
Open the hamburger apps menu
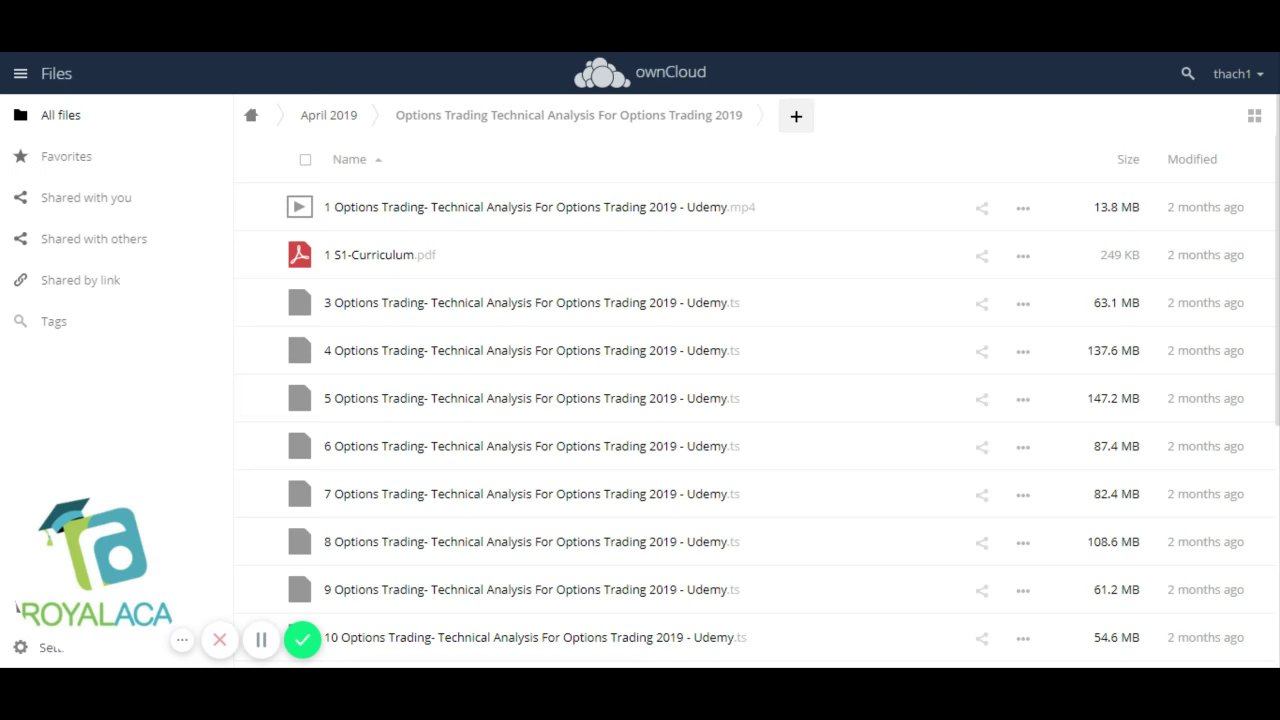[x=20, y=73]
